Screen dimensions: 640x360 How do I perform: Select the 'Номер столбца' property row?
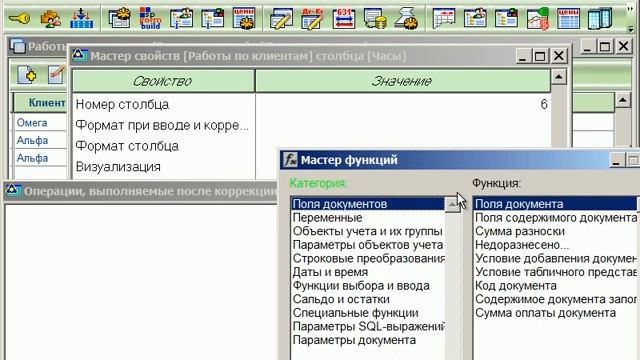(164, 104)
